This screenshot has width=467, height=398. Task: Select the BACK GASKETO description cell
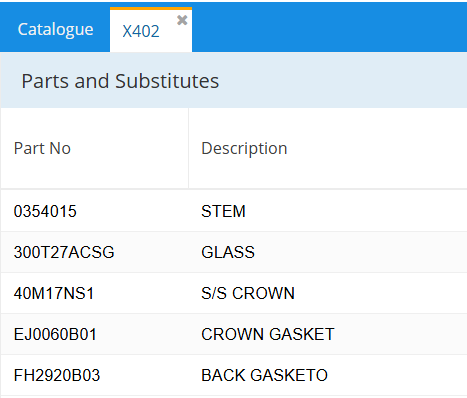tap(265, 375)
